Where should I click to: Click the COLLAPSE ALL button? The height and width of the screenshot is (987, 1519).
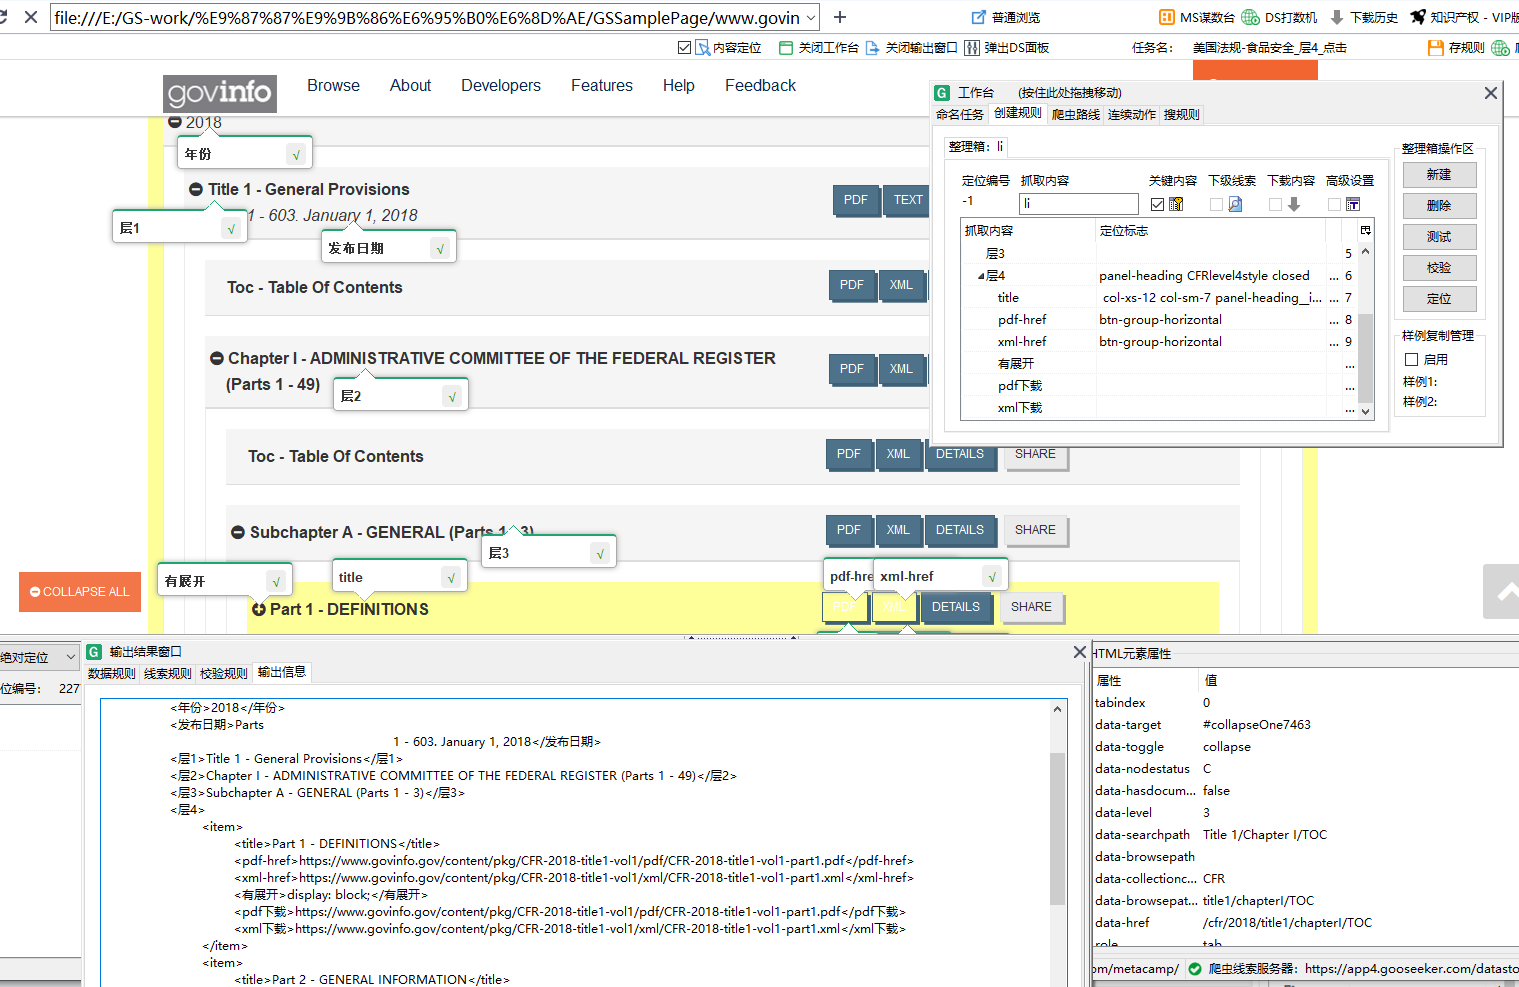(x=80, y=591)
